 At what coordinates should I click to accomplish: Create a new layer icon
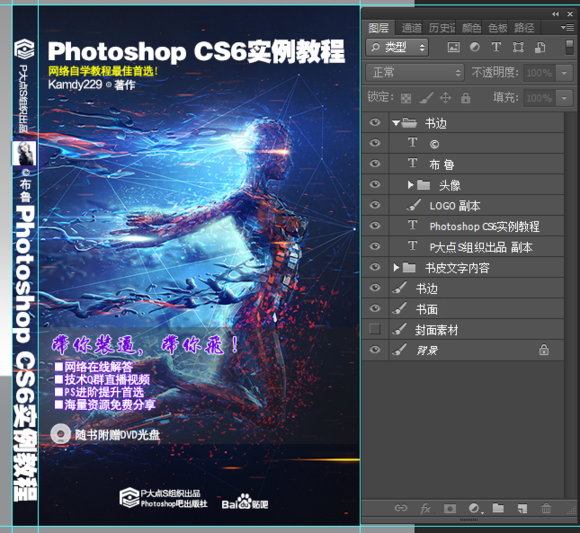point(522,509)
